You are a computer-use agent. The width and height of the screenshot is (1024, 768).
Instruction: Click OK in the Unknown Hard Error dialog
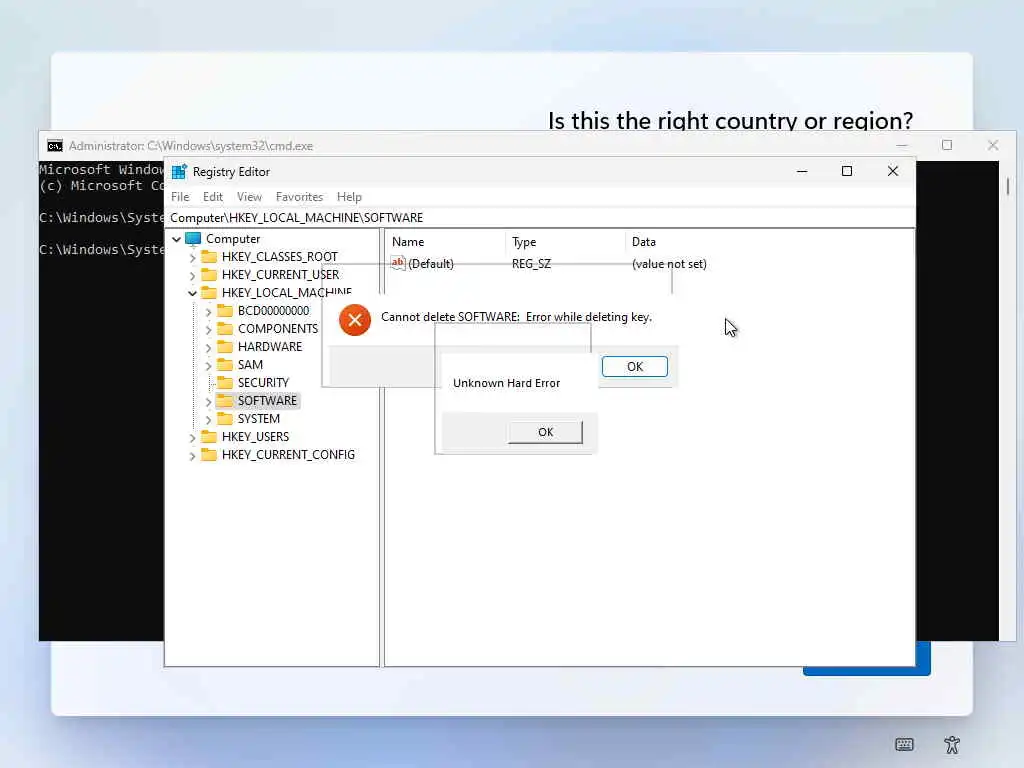[x=545, y=432]
